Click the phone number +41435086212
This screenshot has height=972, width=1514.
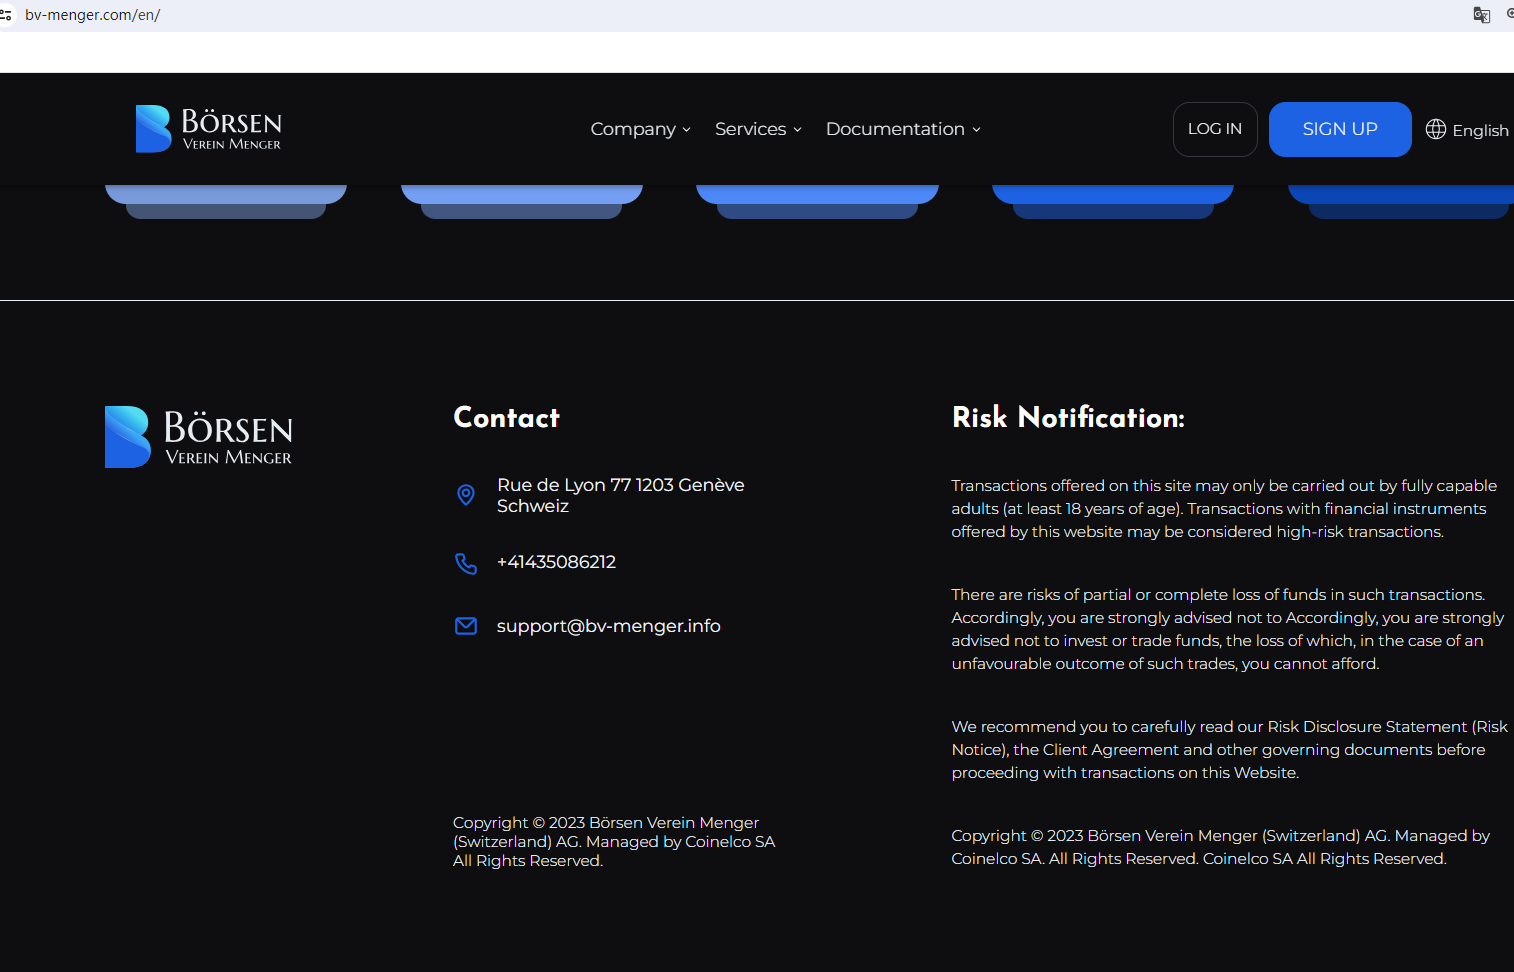(556, 562)
